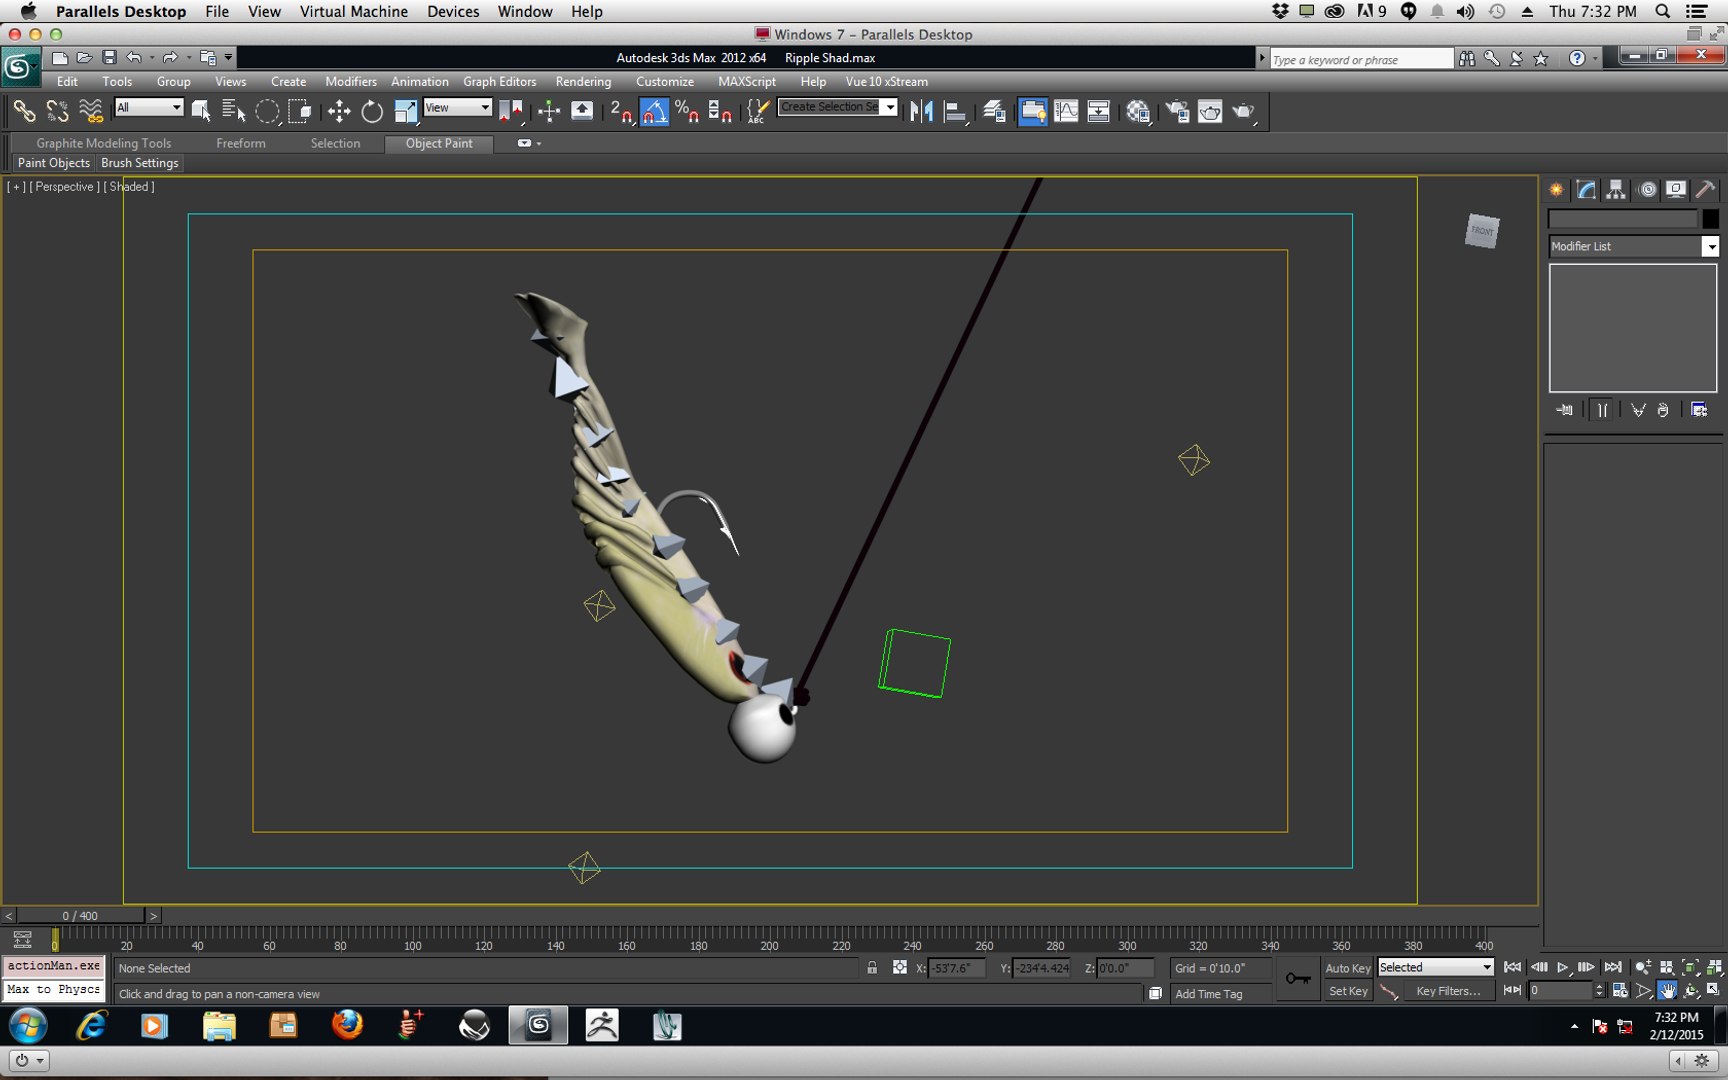Open the Material Editor icon
Image resolution: width=1728 pixels, height=1080 pixels.
click(x=1138, y=111)
